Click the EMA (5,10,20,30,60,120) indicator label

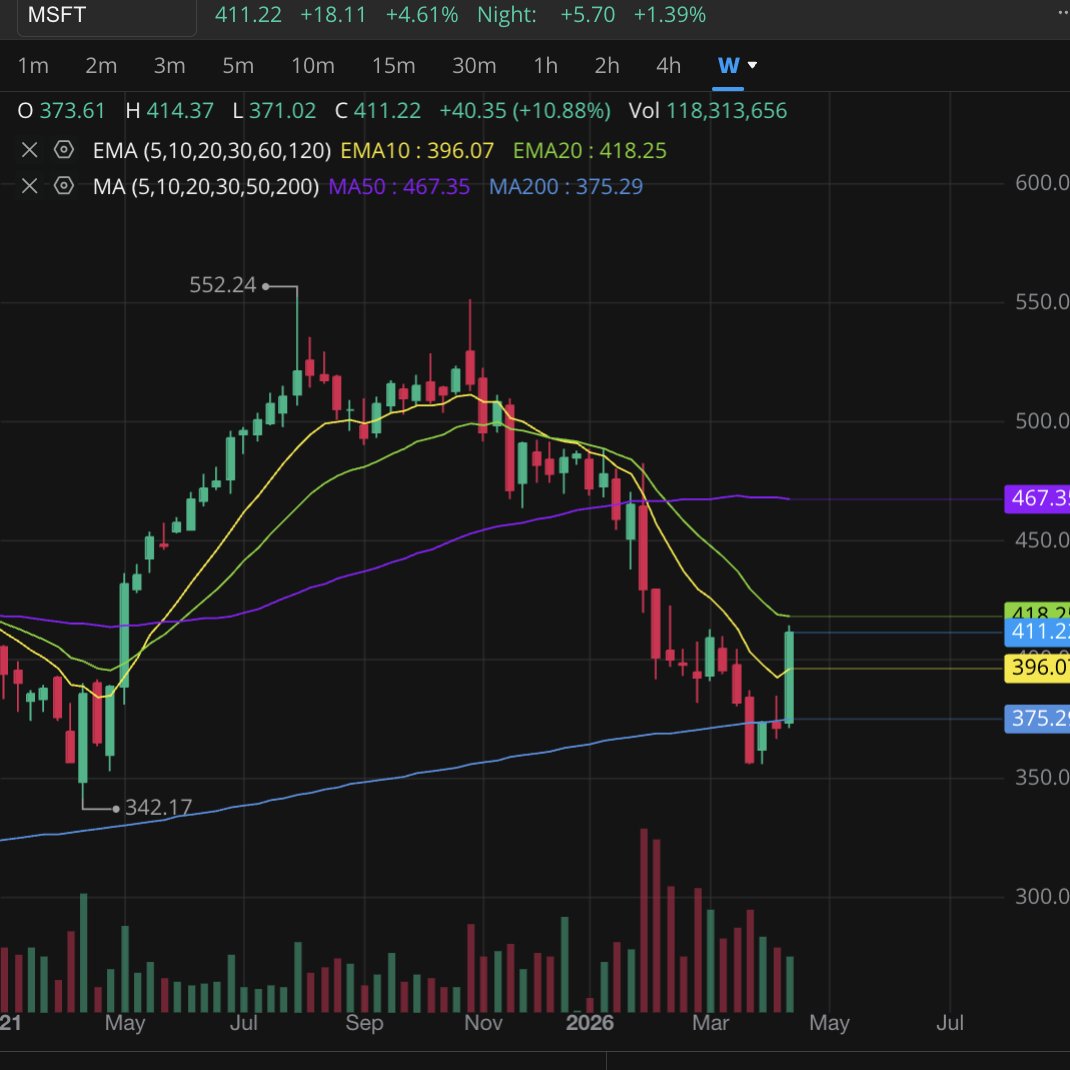coord(212,150)
